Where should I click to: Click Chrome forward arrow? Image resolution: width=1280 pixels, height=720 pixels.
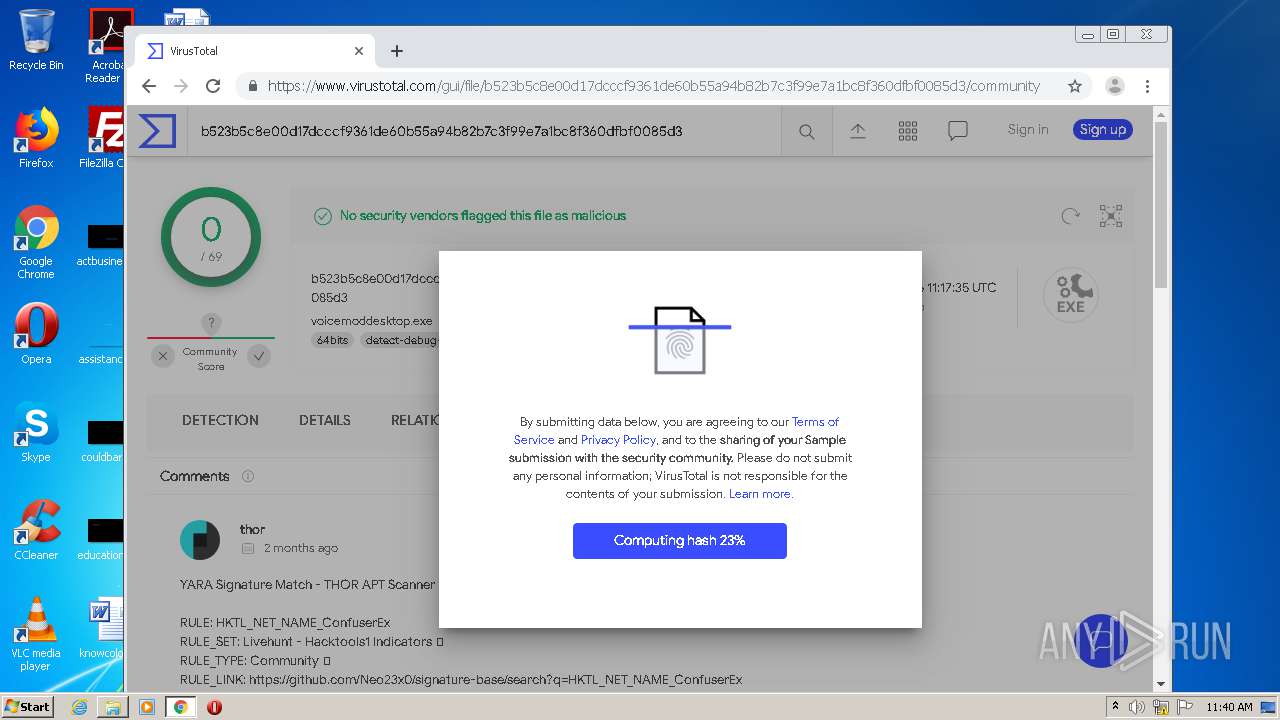pyautogui.click(x=181, y=86)
